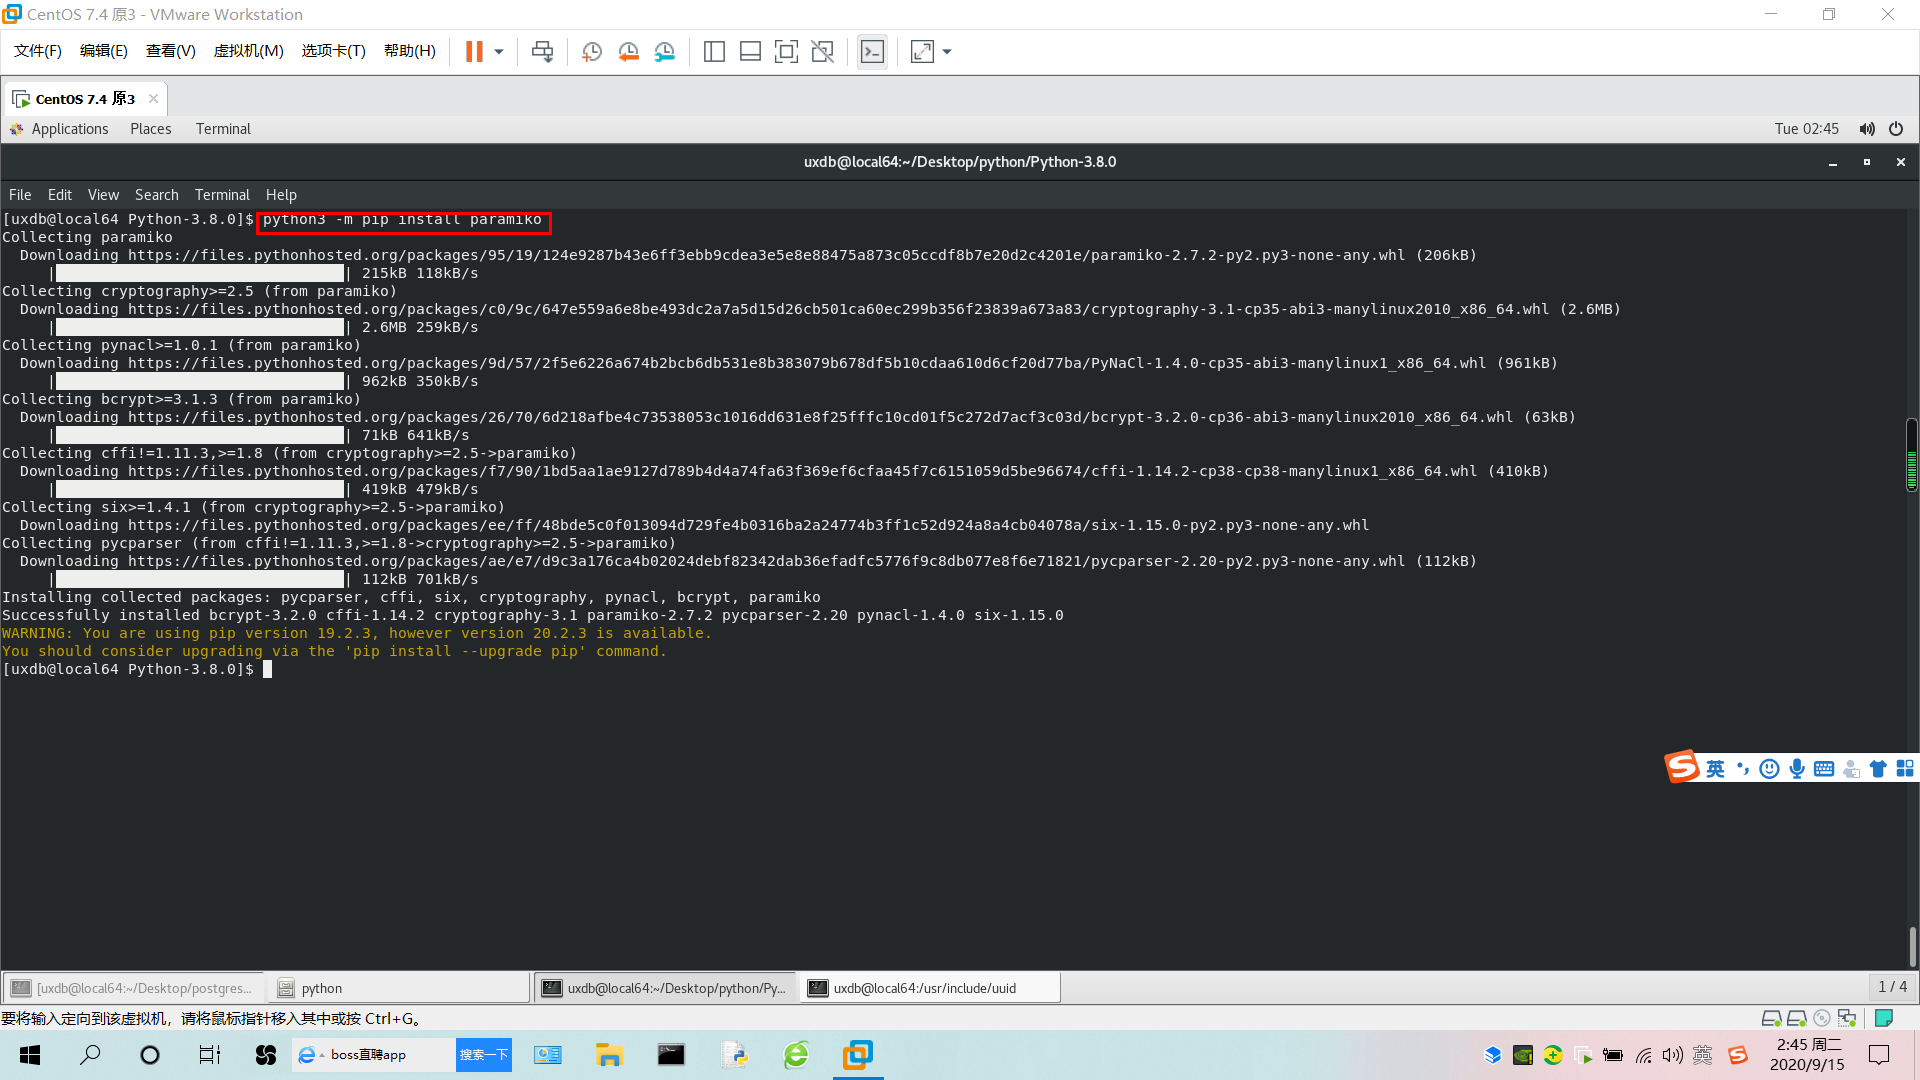
Task: Open the Sogou soft keyboard icon
Action: point(1824,768)
